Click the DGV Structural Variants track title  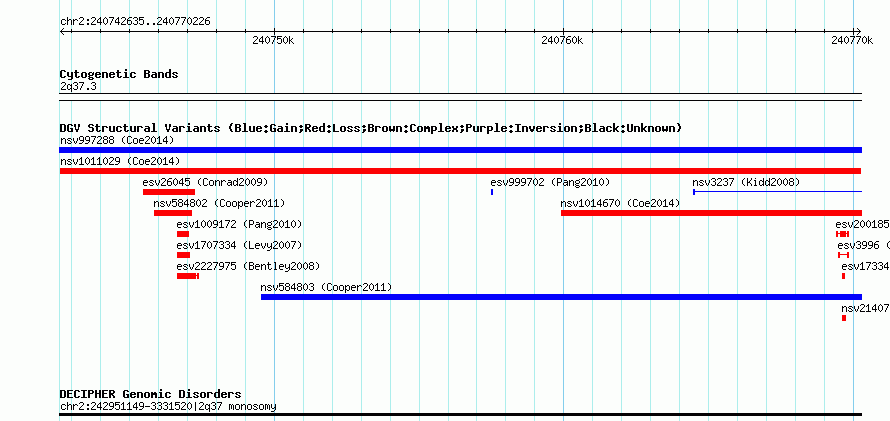pos(371,128)
